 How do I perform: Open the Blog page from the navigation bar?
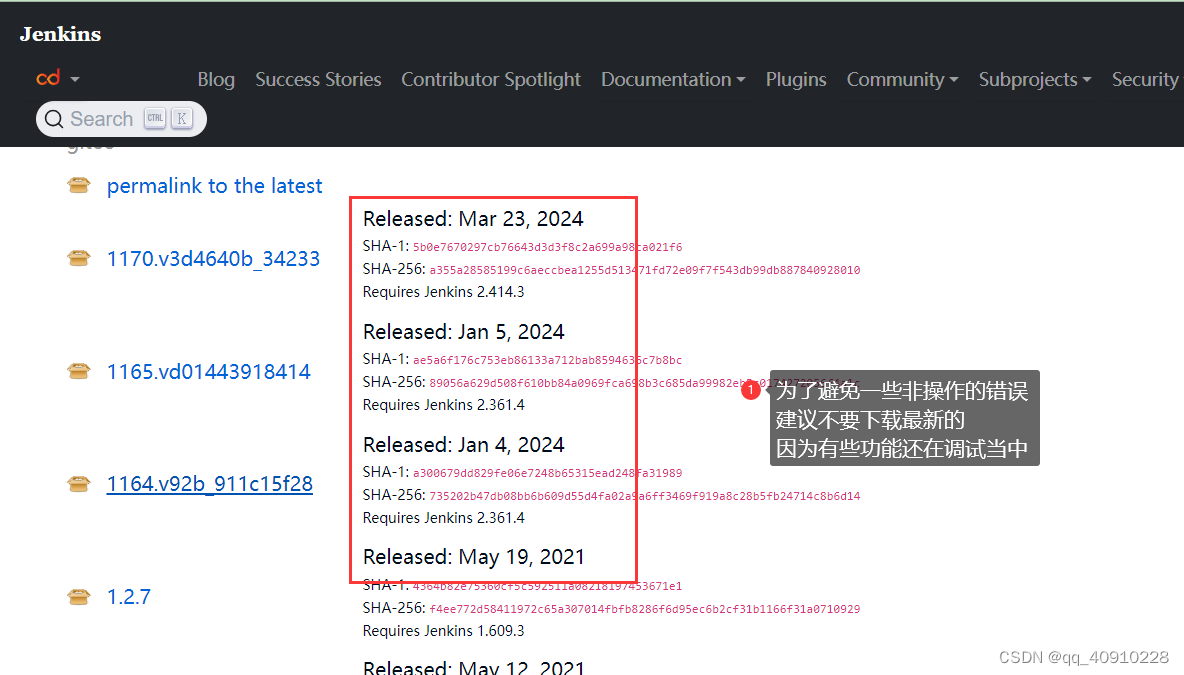point(216,79)
